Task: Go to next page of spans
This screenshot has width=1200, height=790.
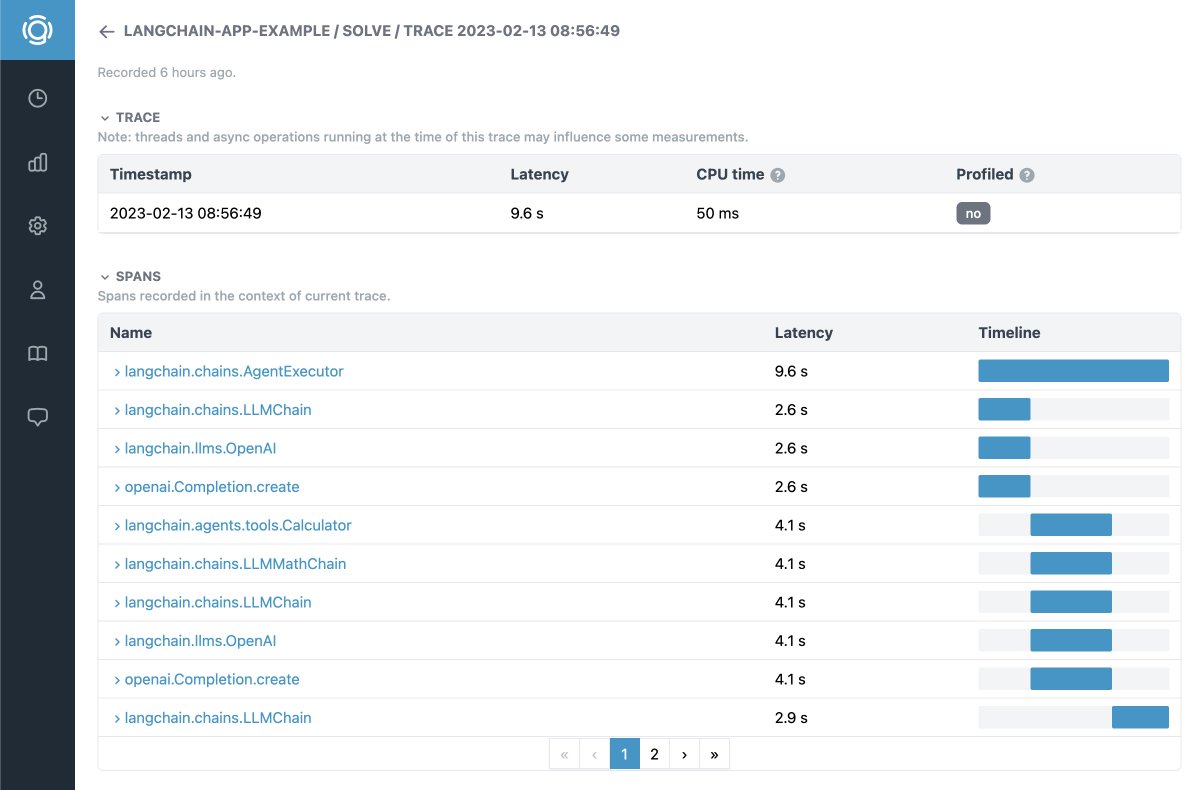Action: pos(684,754)
